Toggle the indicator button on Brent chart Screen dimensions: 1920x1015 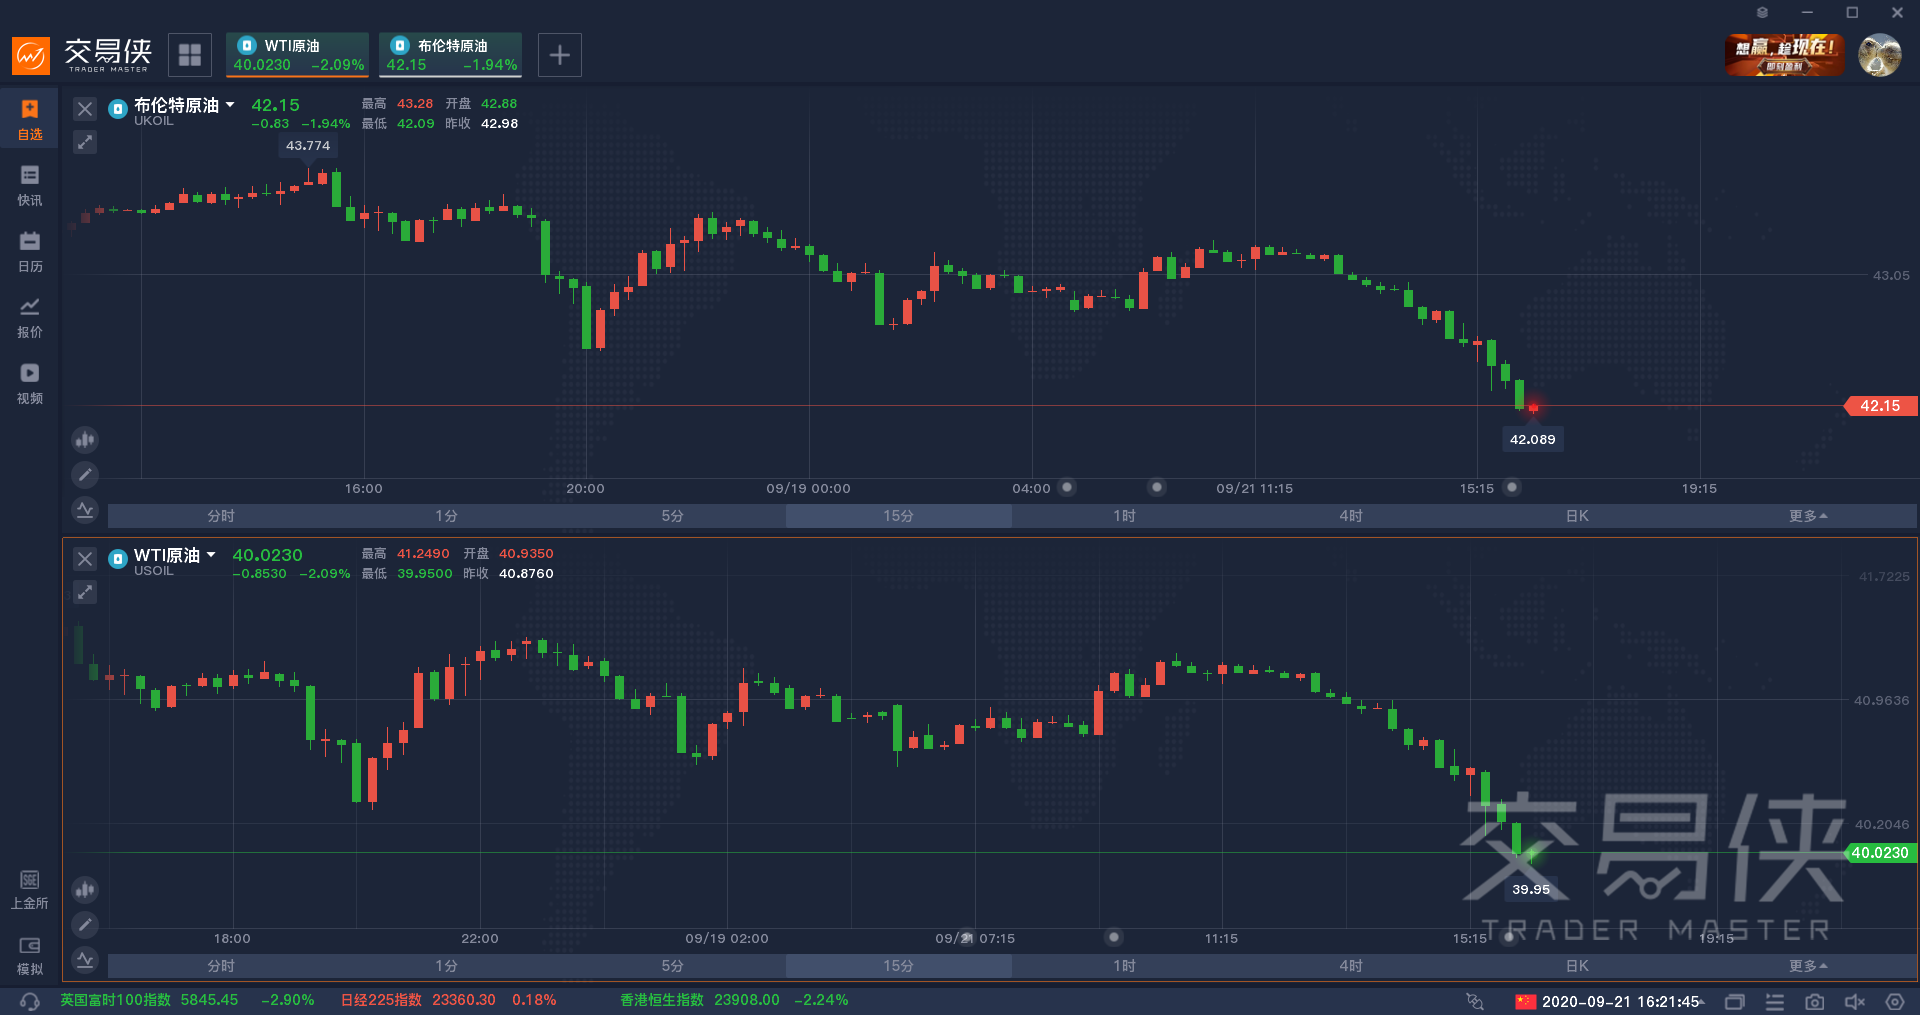pyautogui.click(x=85, y=510)
